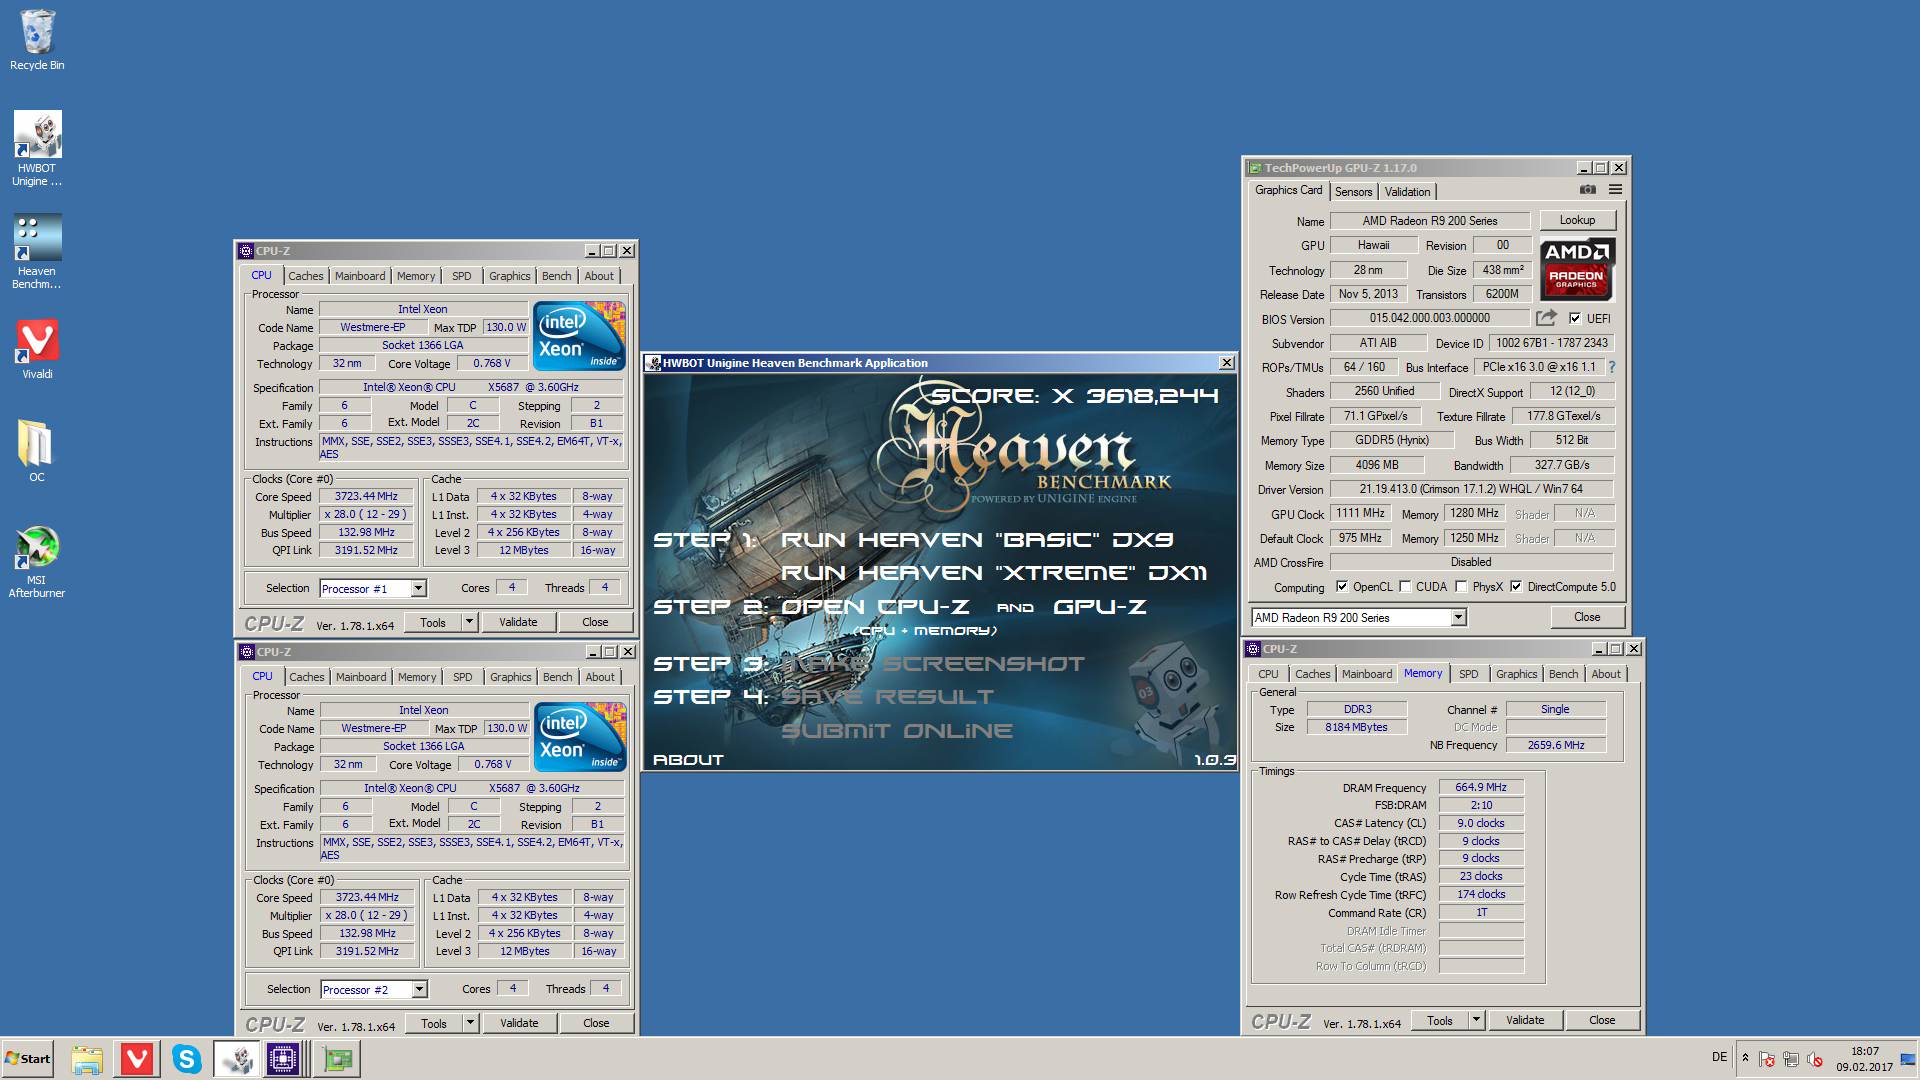Toggle the DirectCompute 5.0 checkbox
This screenshot has width=1920, height=1080.
click(x=1516, y=587)
